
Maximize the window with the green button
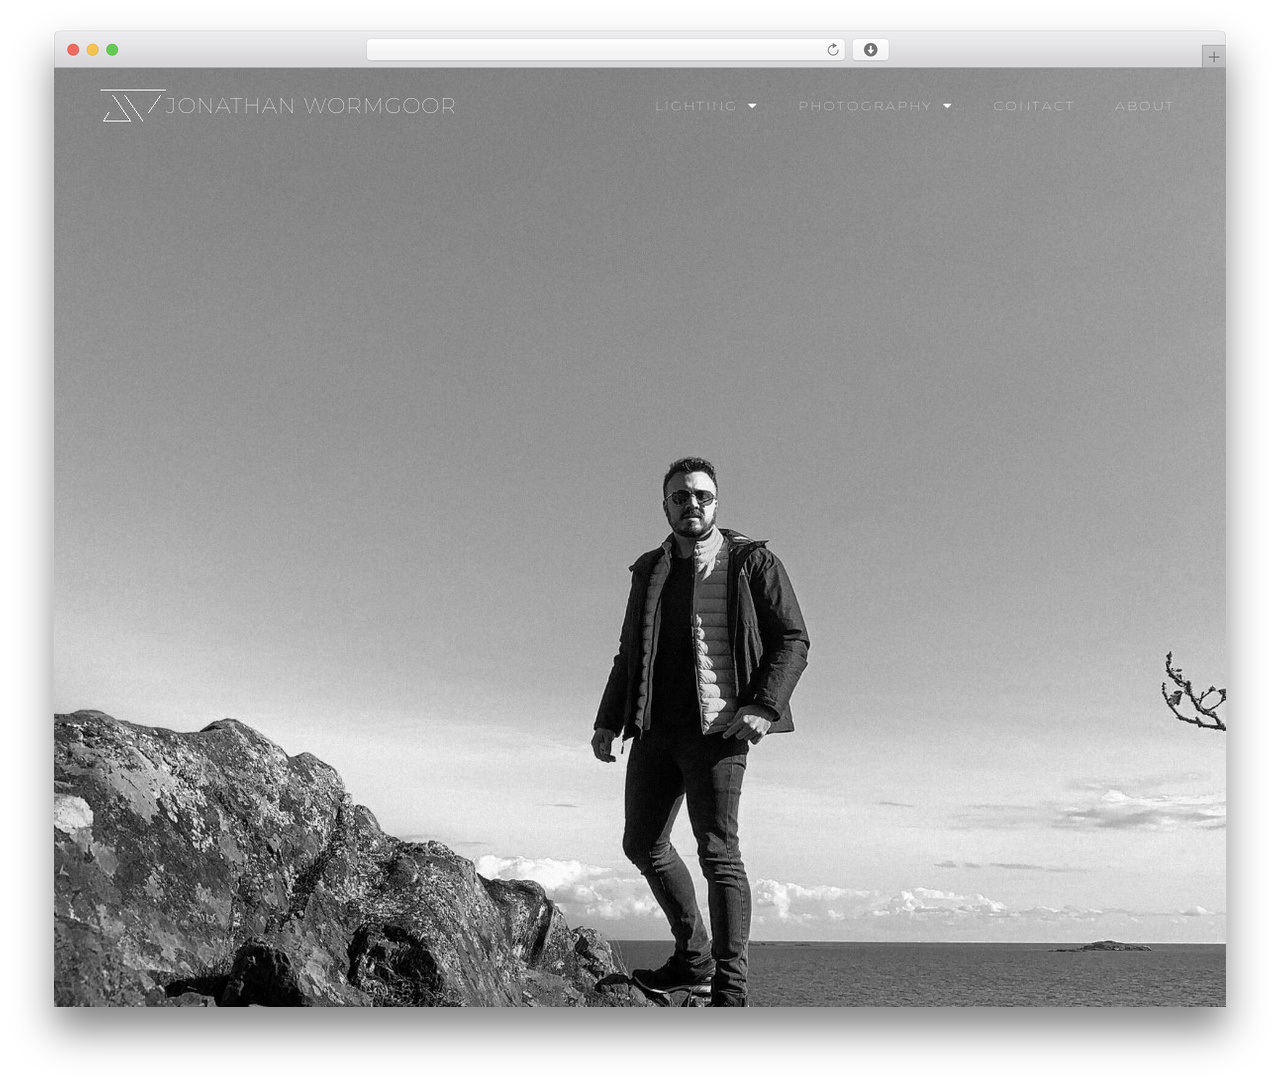[112, 50]
